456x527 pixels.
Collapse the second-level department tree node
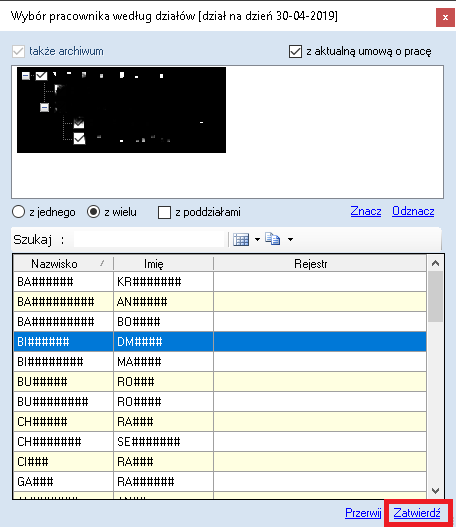[44, 108]
